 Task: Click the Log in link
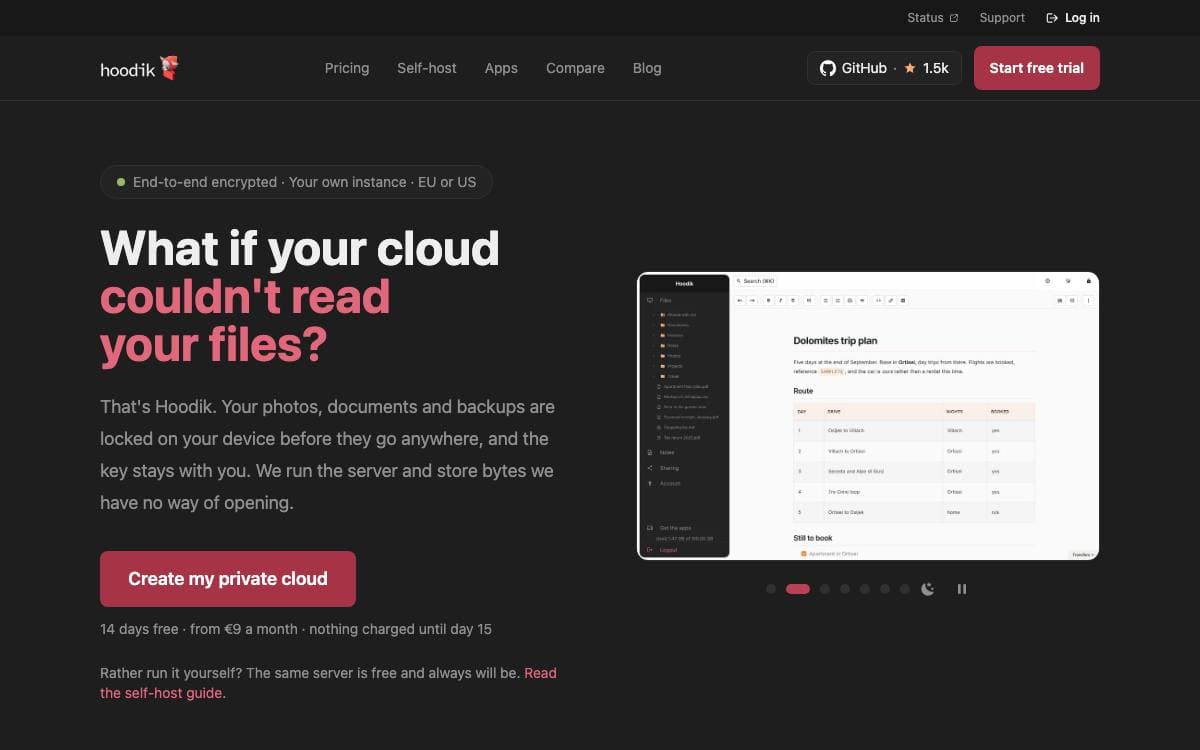point(1073,18)
